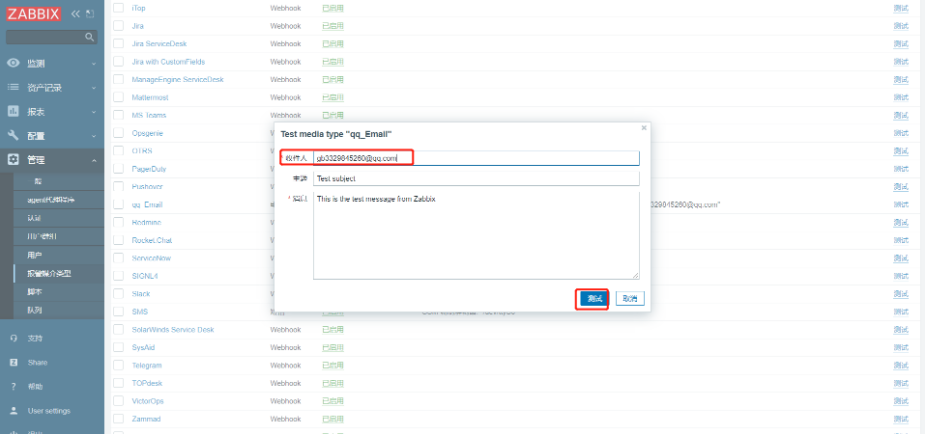Screen dimensions: 925x434
Task: Click the blue 测试 button in dialog
Action: tap(593, 299)
